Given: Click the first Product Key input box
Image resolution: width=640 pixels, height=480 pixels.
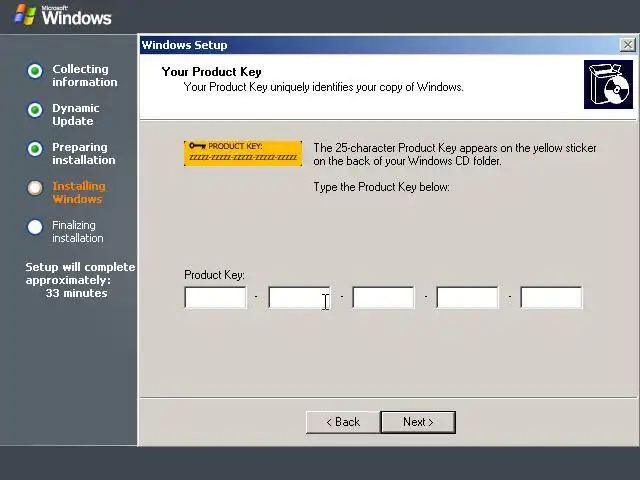Looking at the screenshot, I should pyautogui.click(x=216, y=298).
